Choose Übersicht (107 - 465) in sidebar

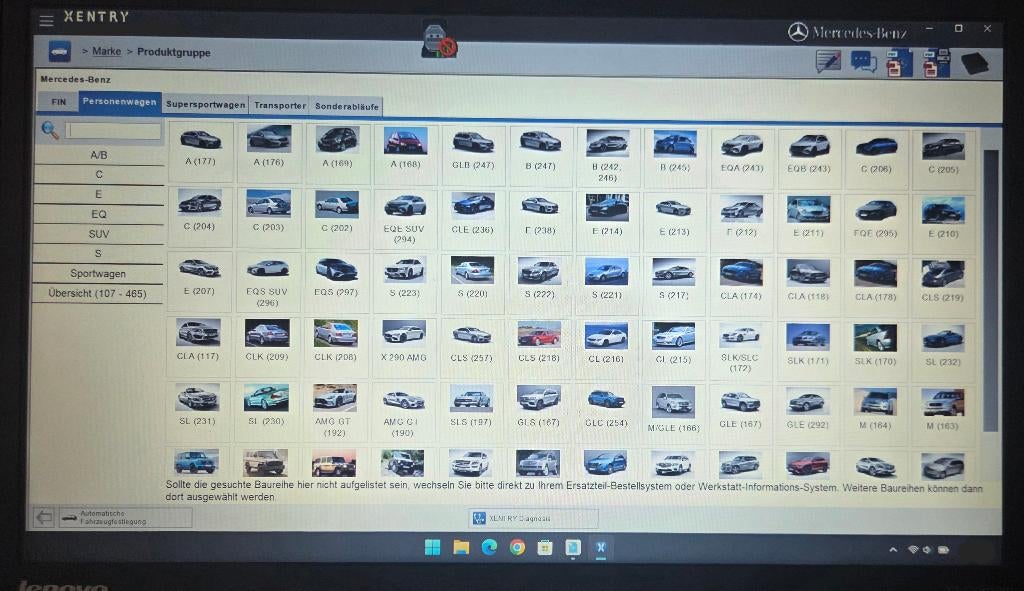98,293
